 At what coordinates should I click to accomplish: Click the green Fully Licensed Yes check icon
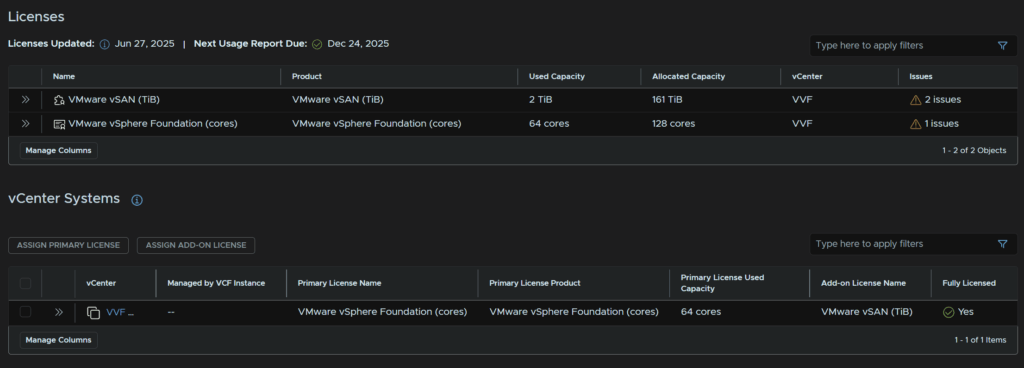pos(948,313)
